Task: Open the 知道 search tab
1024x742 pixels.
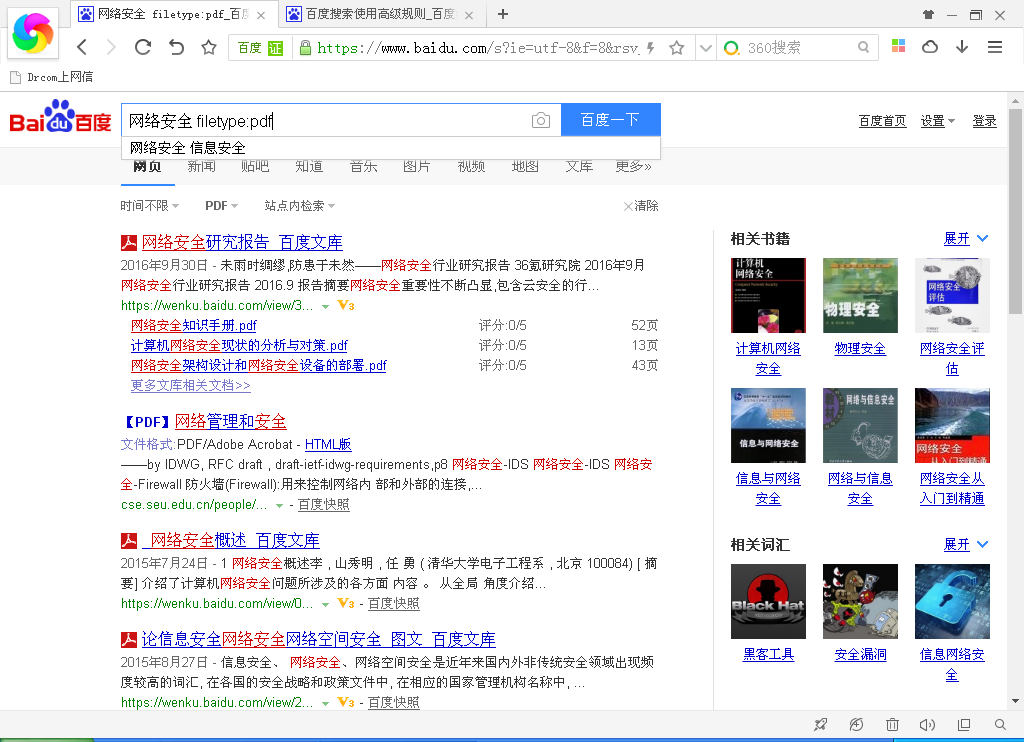Action: tap(309, 167)
